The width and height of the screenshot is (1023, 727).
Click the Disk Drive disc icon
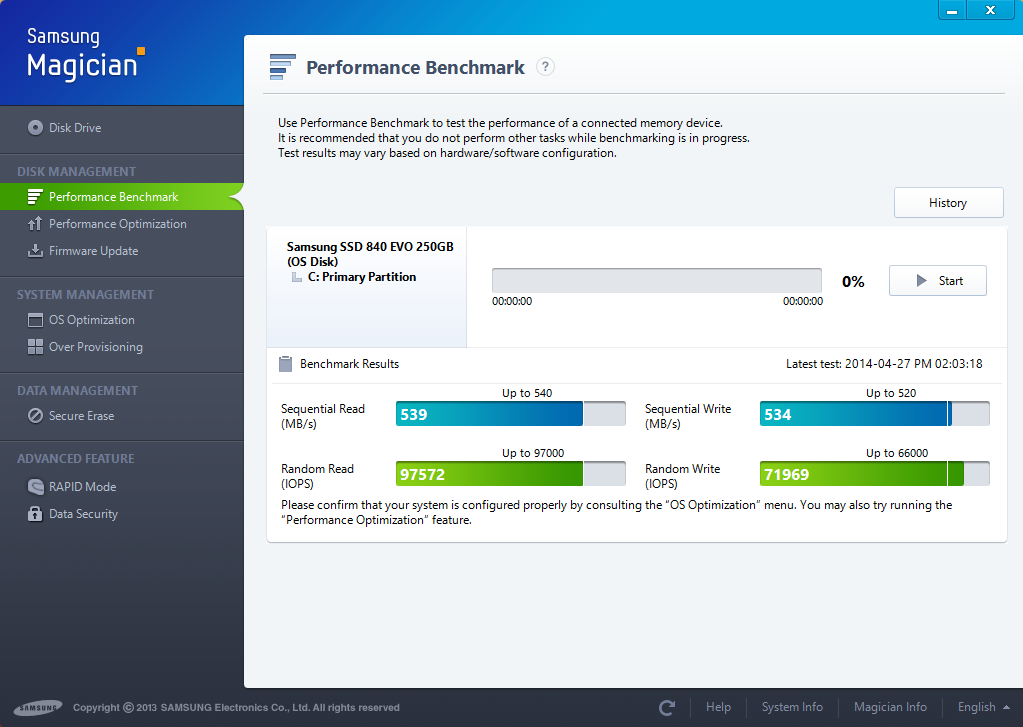point(35,127)
